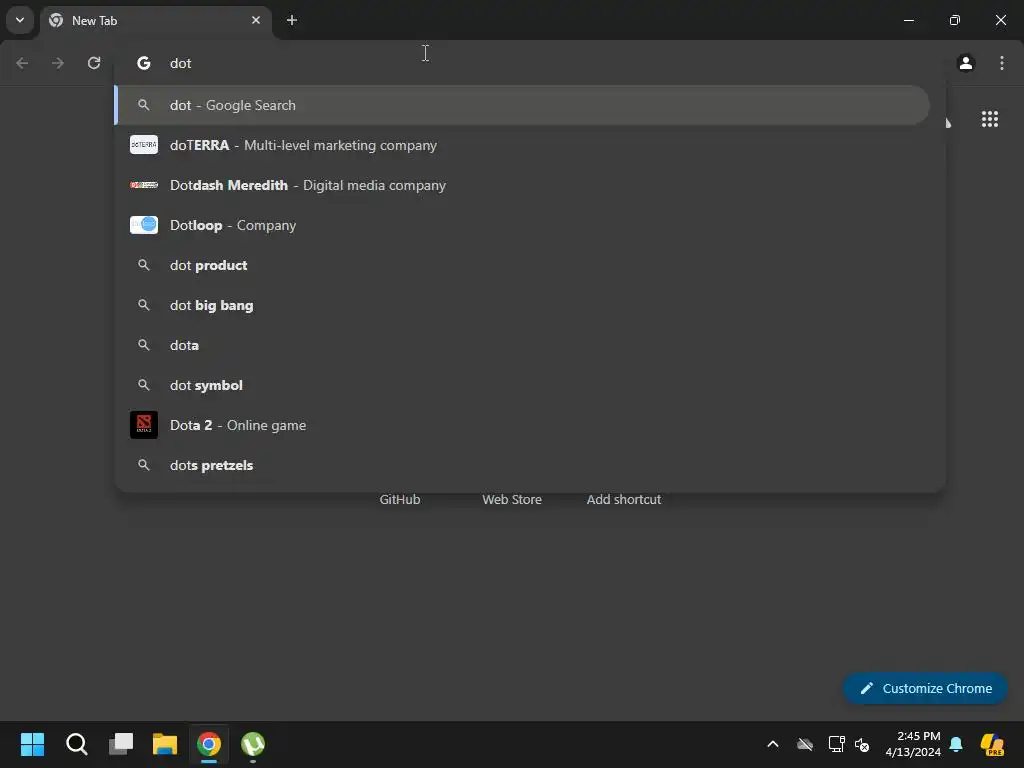Close the New Tab tab
Image resolution: width=1024 pixels, height=768 pixels.
click(x=256, y=20)
